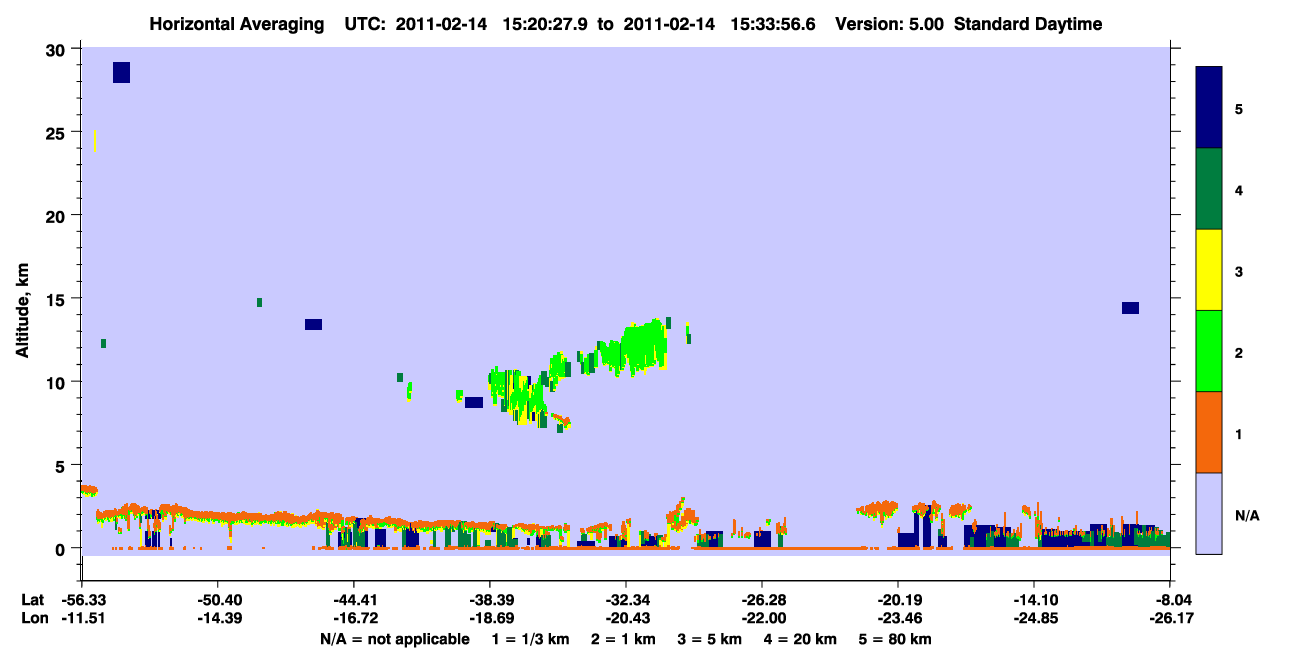Click the 'Lat' row label
Screen dimensions: 1300x667
pyautogui.click(x=32, y=600)
